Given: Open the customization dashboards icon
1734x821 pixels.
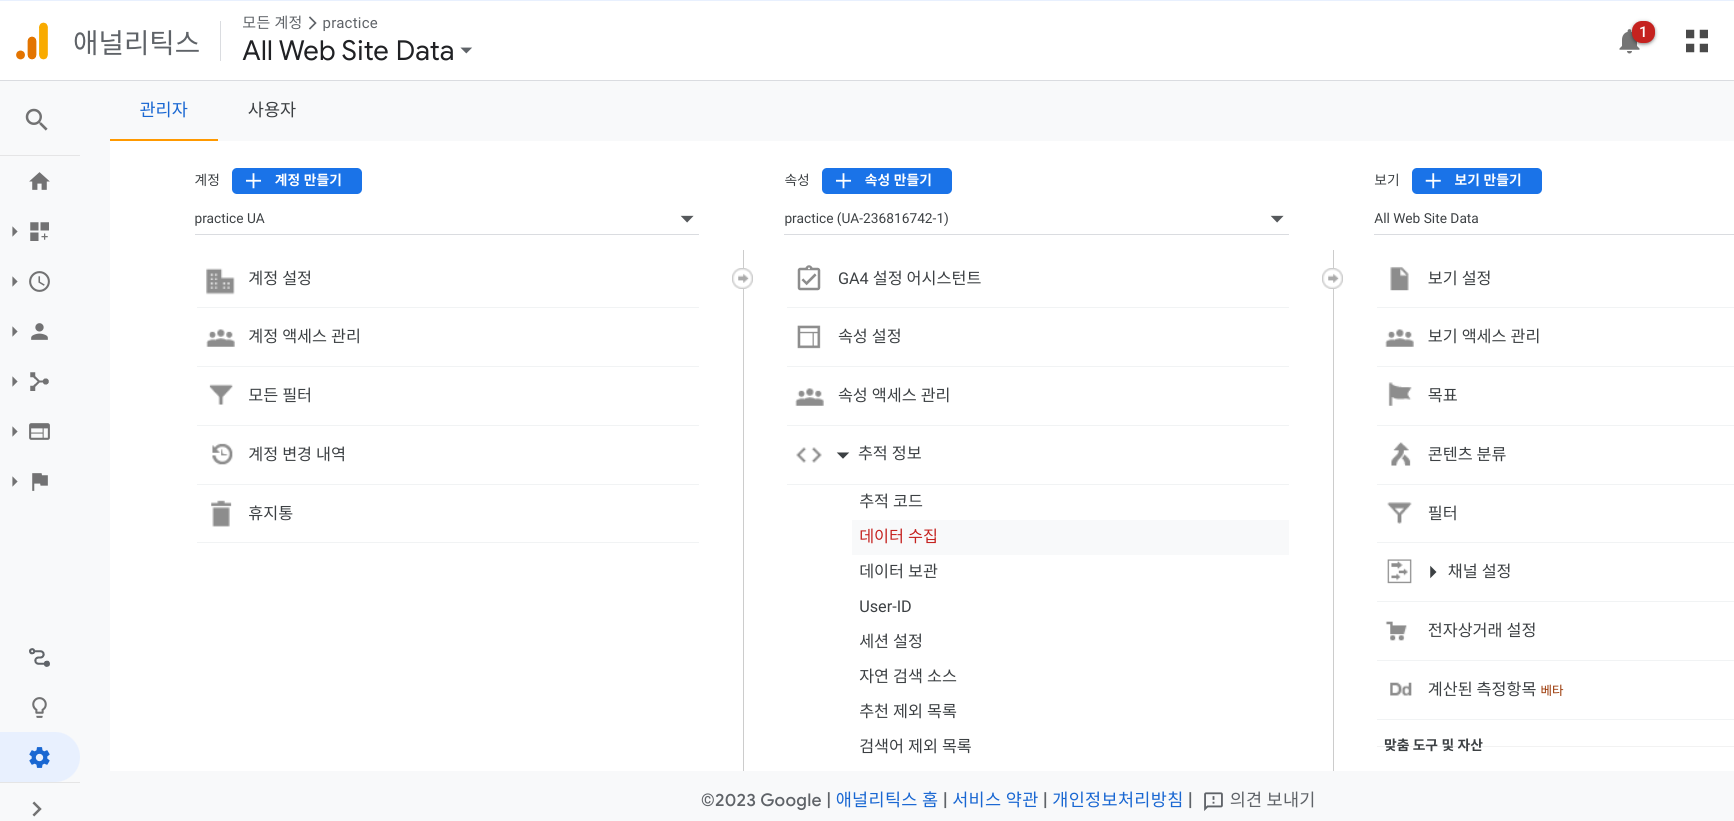Looking at the screenshot, I should click(x=39, y=231).
